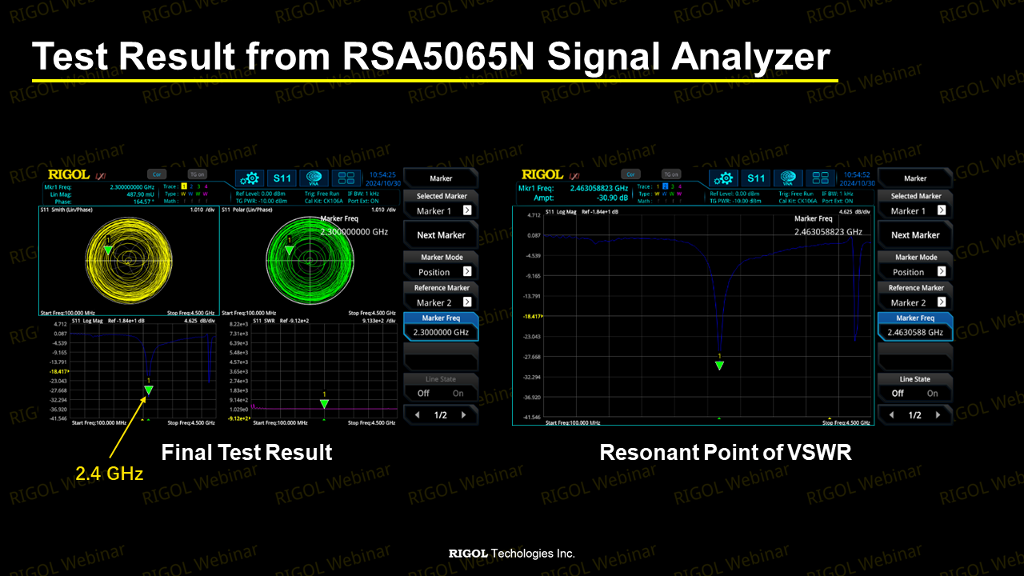Tap the VNA mode icon on Final Test Result screen

click(x=313, y=178)
